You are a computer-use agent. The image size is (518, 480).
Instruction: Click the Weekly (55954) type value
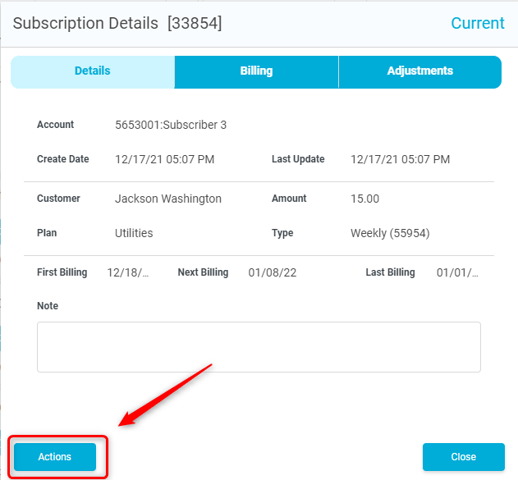tap(390, 233)
